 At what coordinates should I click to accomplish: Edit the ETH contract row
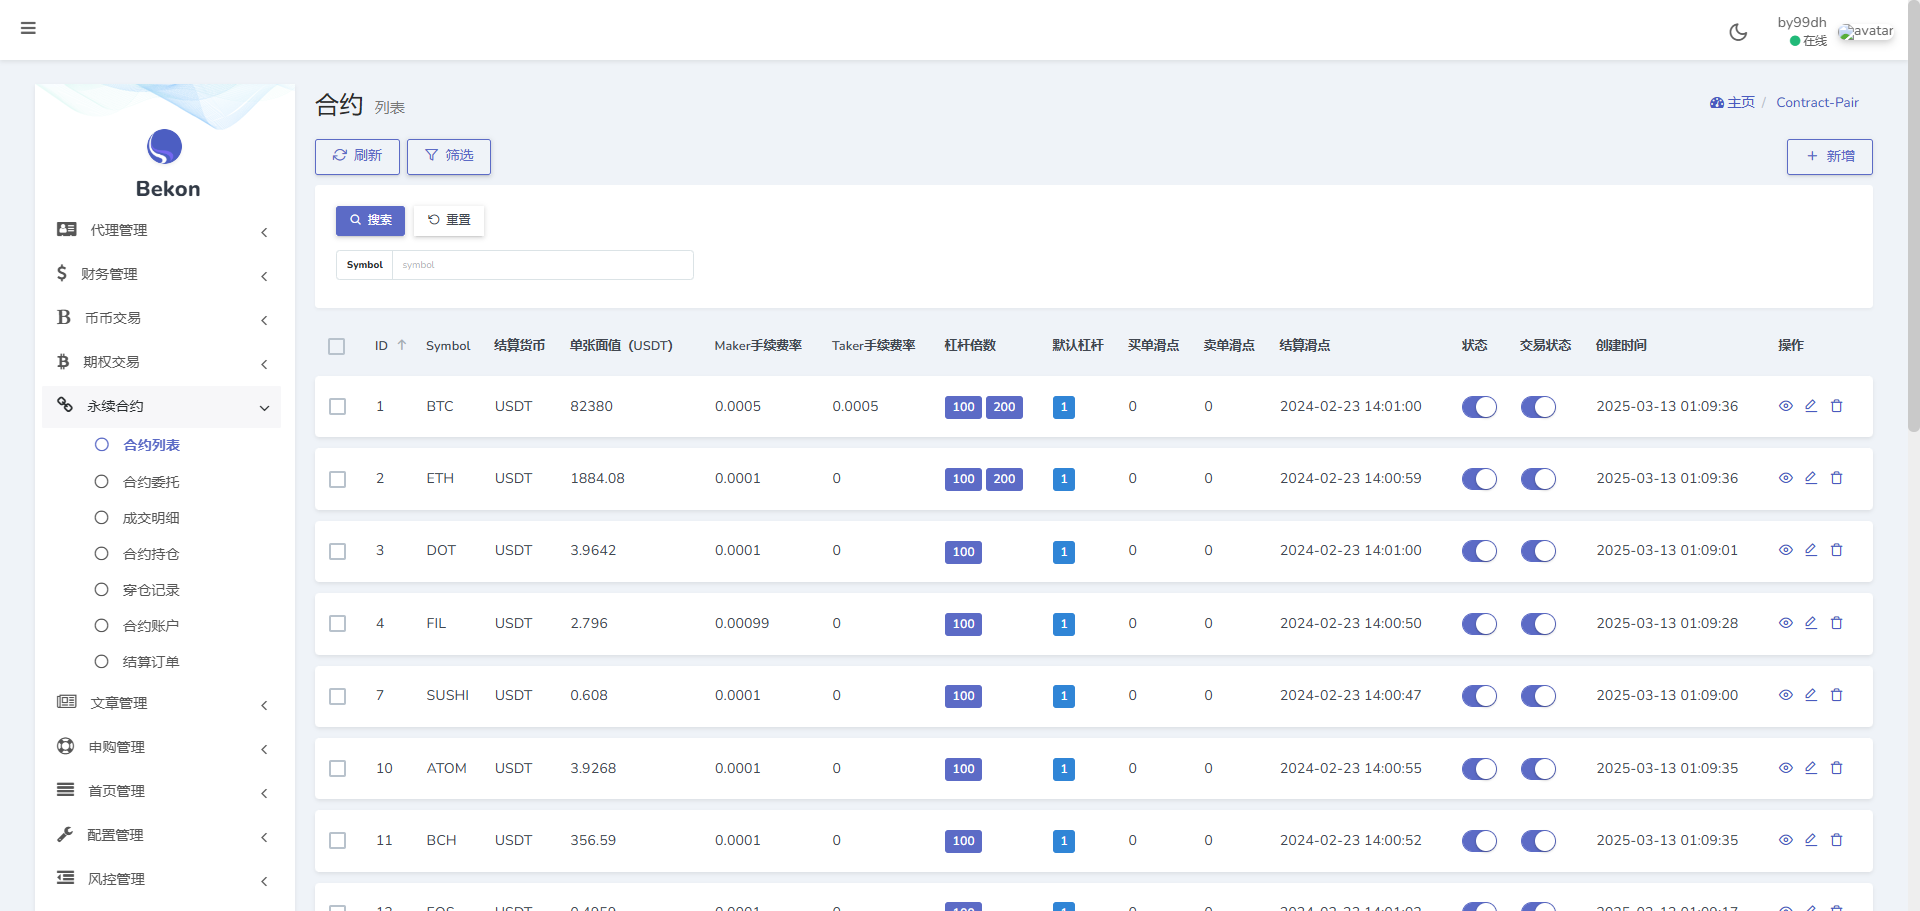click(1810, 478)
